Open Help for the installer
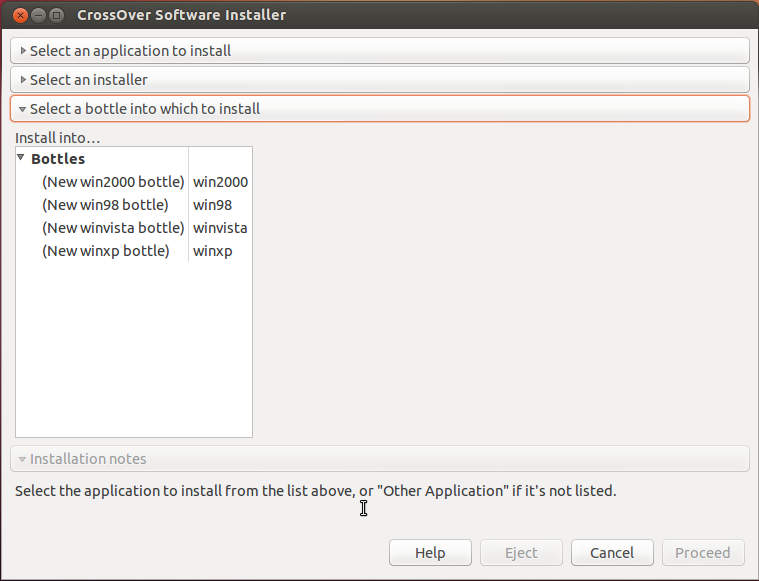Viewport: 759px width, 581px height. [x=430, y=552]
